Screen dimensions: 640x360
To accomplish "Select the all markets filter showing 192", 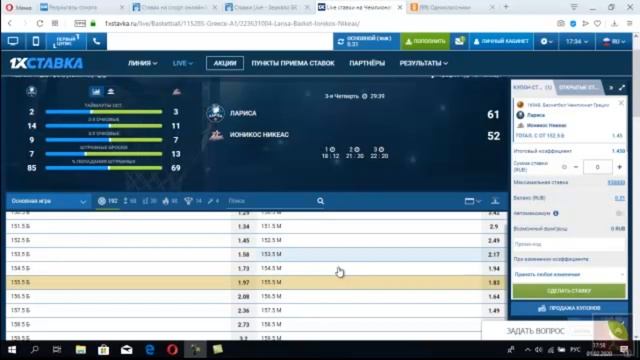I will pyautogui.click(x=108, y=201).
